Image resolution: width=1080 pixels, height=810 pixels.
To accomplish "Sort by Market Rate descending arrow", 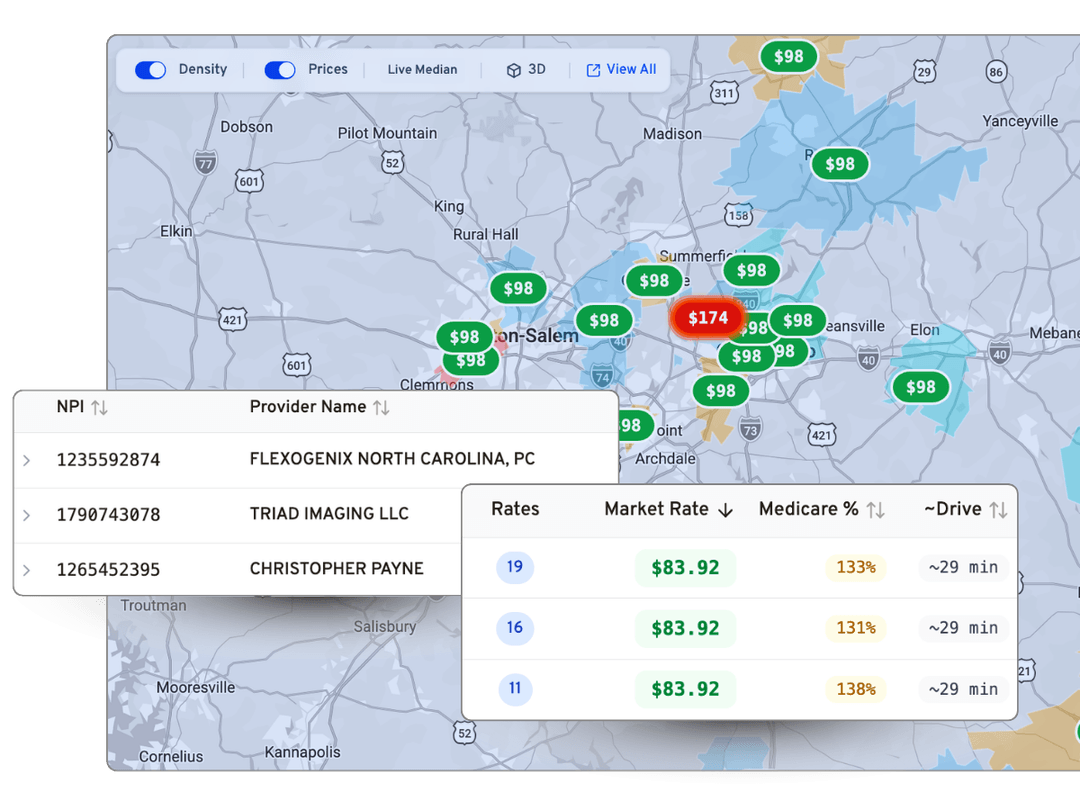I will (x=725, y=510).
